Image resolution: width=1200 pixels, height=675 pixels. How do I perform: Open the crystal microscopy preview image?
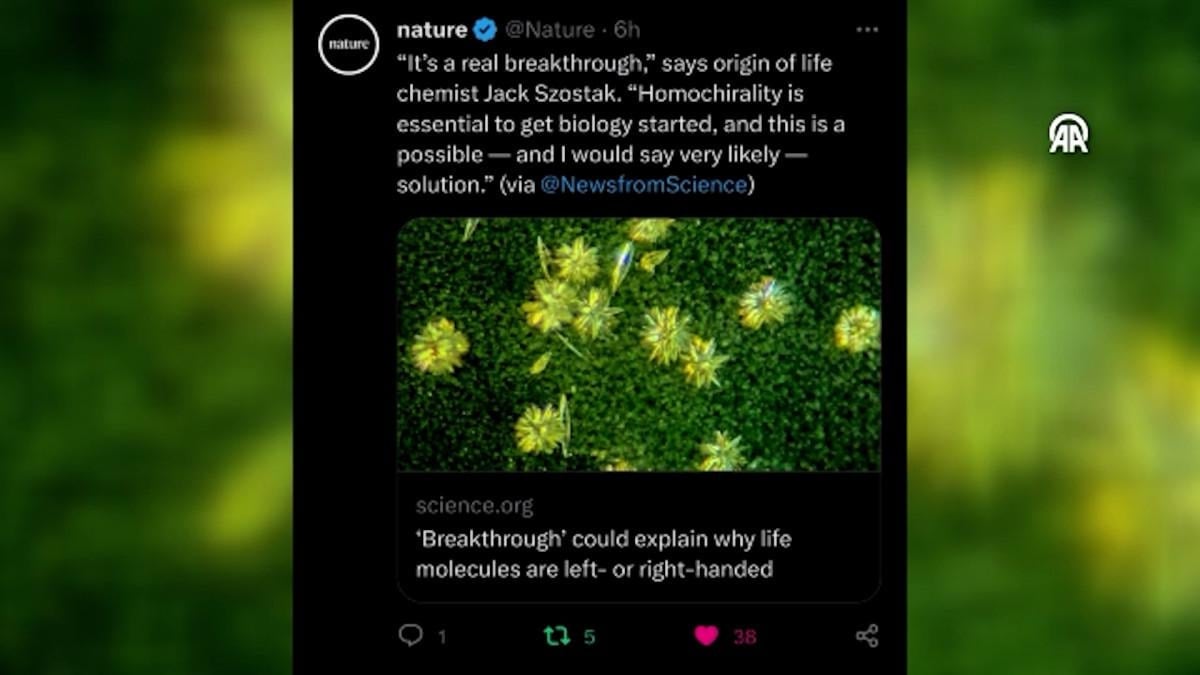point(638,344)
